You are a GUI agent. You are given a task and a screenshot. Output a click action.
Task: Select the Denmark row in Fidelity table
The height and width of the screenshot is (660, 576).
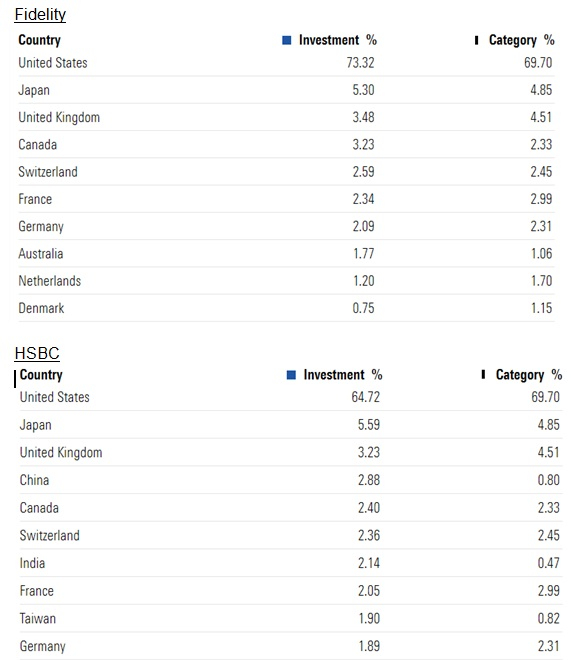click(286, 308)
